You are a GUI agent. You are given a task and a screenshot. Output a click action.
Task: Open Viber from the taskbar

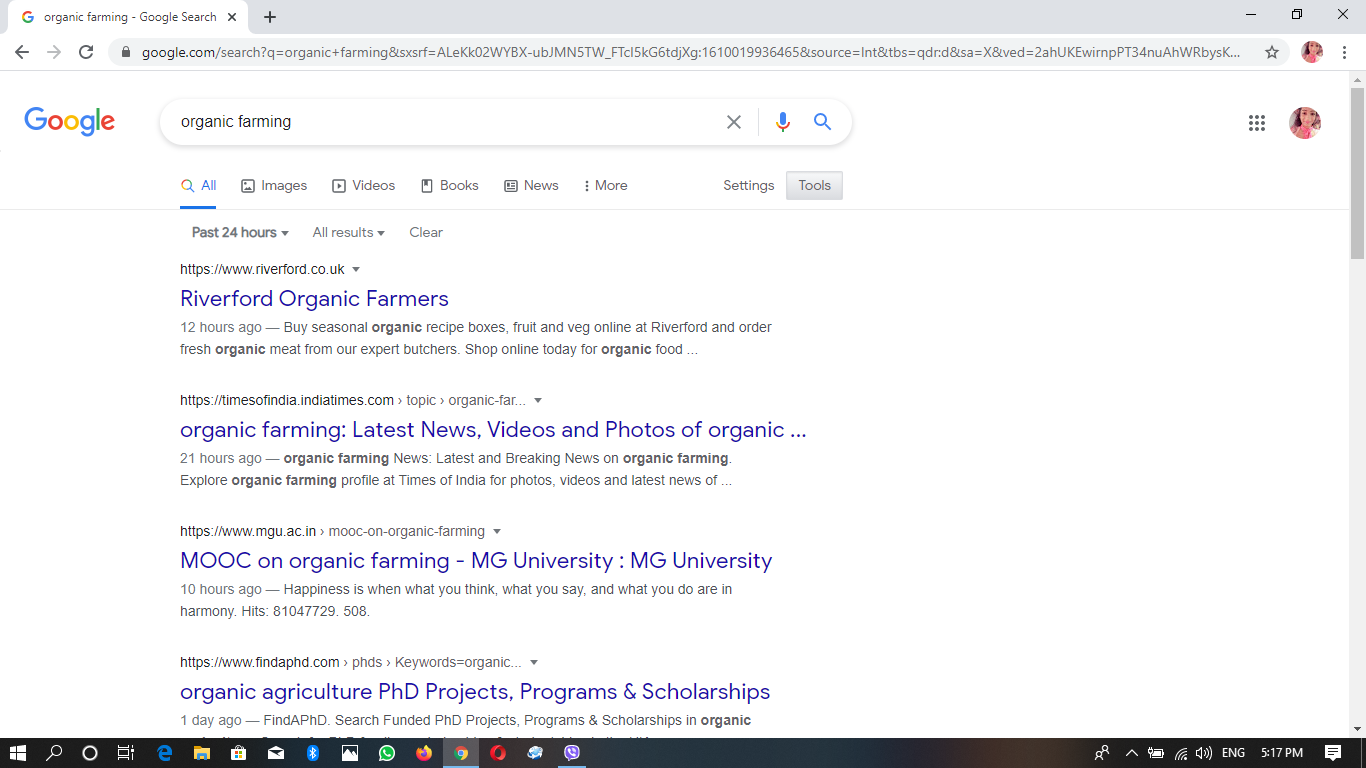pyautogui.click(x=572, y=753)
